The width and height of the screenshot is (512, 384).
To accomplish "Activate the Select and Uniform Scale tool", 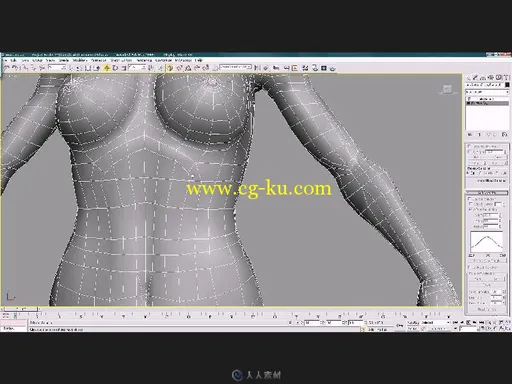I will [x=123, y=68].
